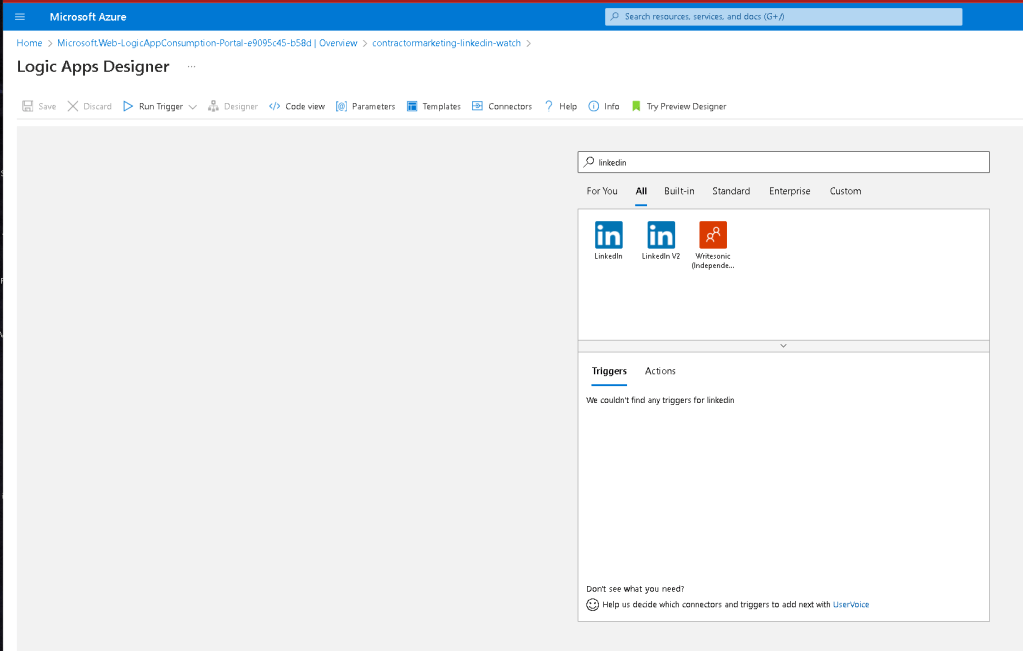Switch to the Custom tab
The image size is (1023, 651).
(x=846, y=191)
